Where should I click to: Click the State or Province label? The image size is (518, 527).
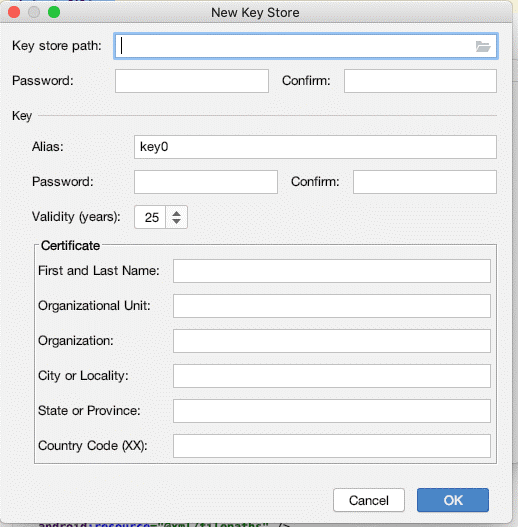point(89,411)
